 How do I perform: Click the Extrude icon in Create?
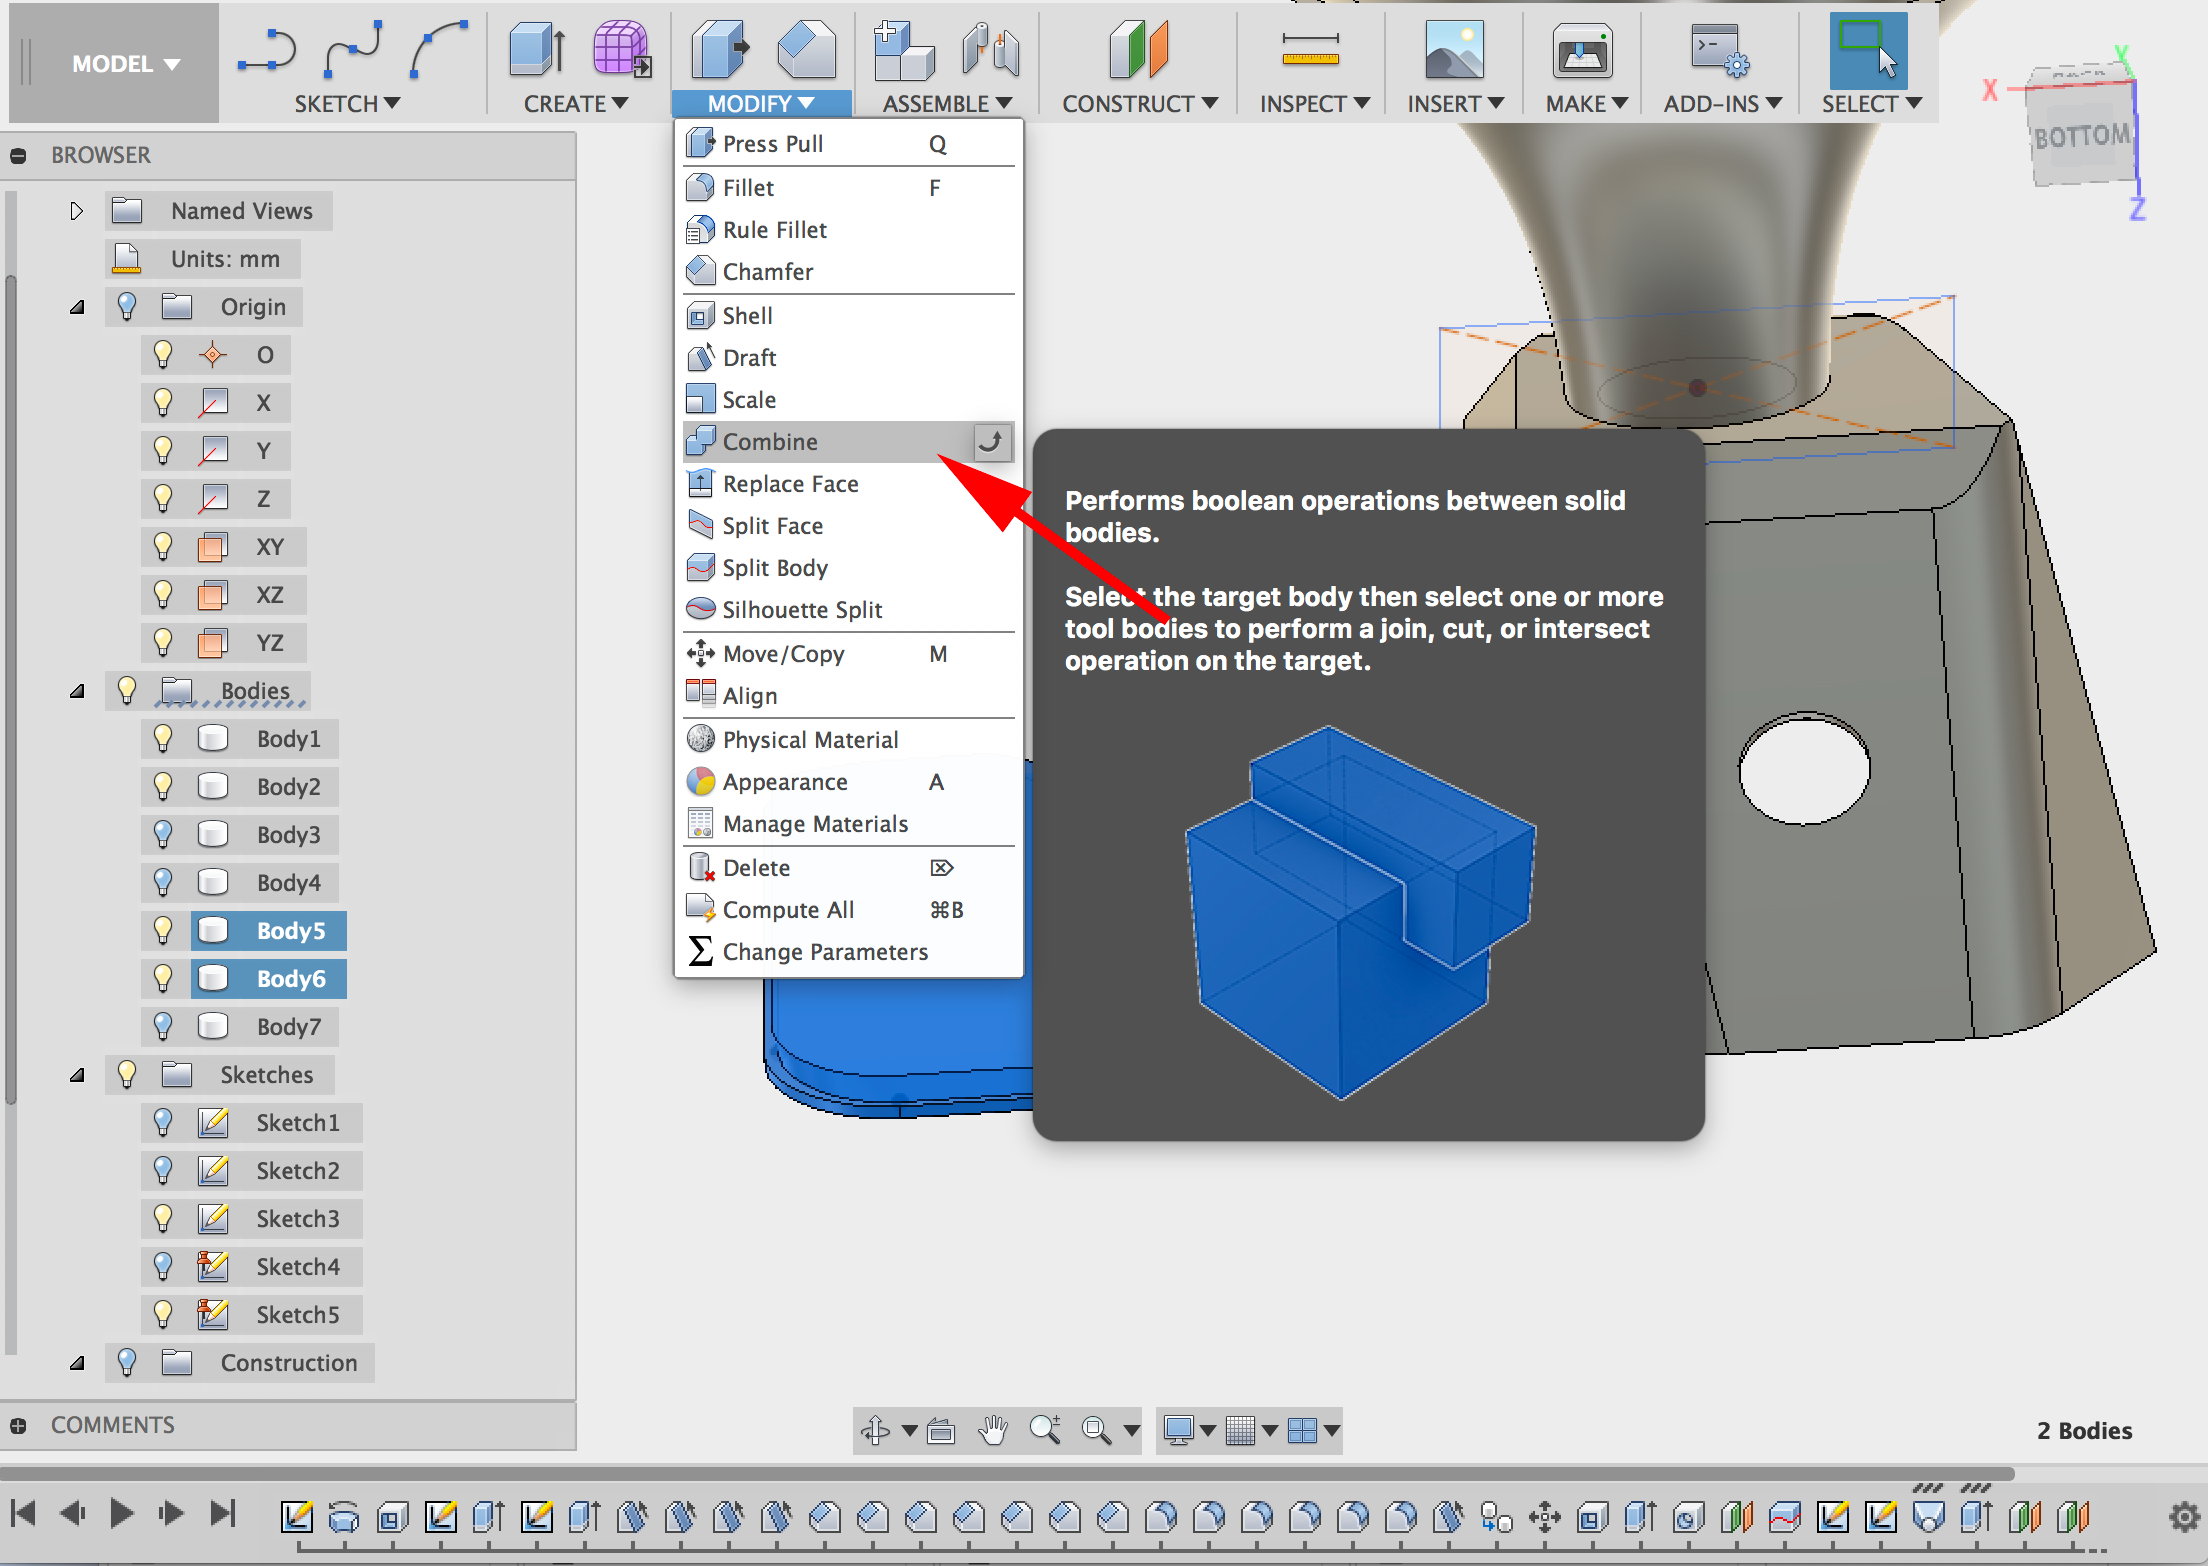[537, 50]
